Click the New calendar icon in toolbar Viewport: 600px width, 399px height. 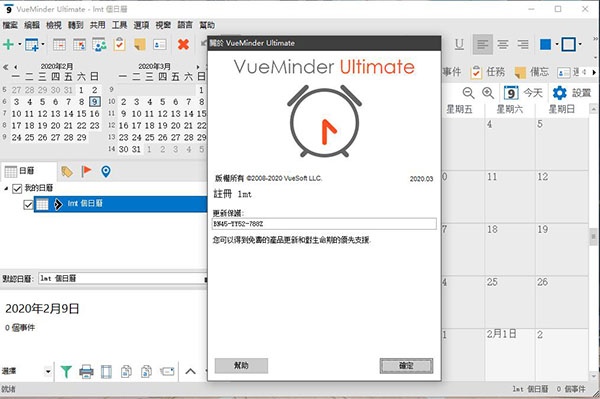point(32,44)
